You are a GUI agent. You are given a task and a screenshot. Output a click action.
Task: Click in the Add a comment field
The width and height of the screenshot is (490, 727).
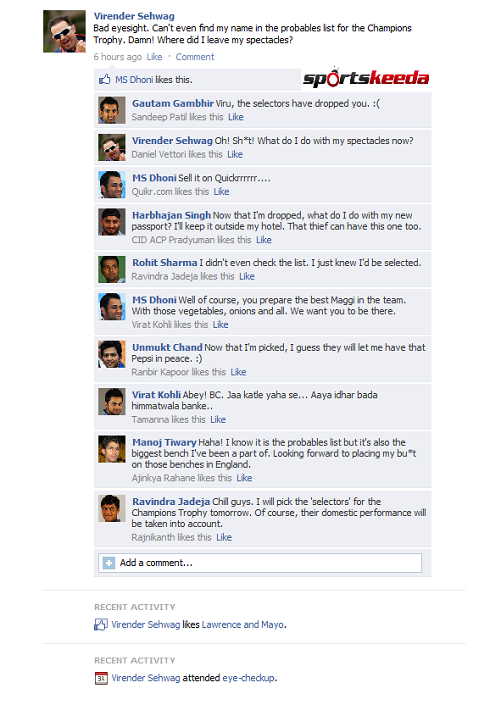(260, 563)
